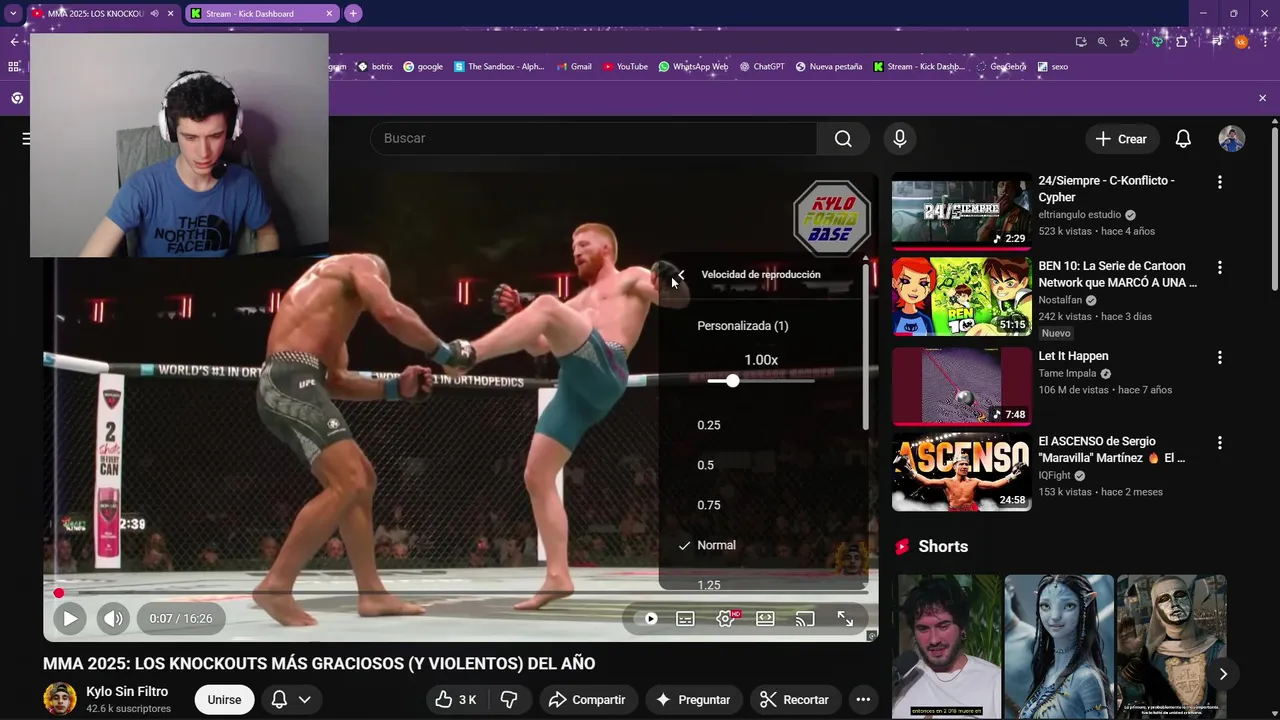Open the browser profile avatar icon

click(1241, 42)
